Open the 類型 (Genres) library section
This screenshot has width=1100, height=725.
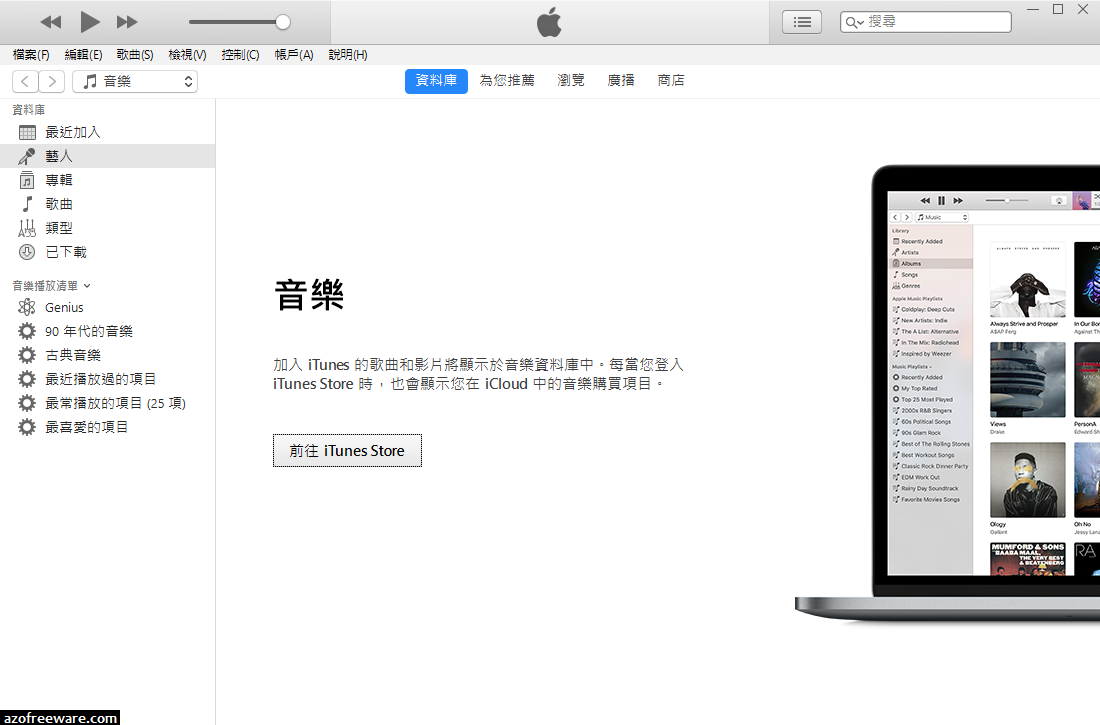pos(58,227)
